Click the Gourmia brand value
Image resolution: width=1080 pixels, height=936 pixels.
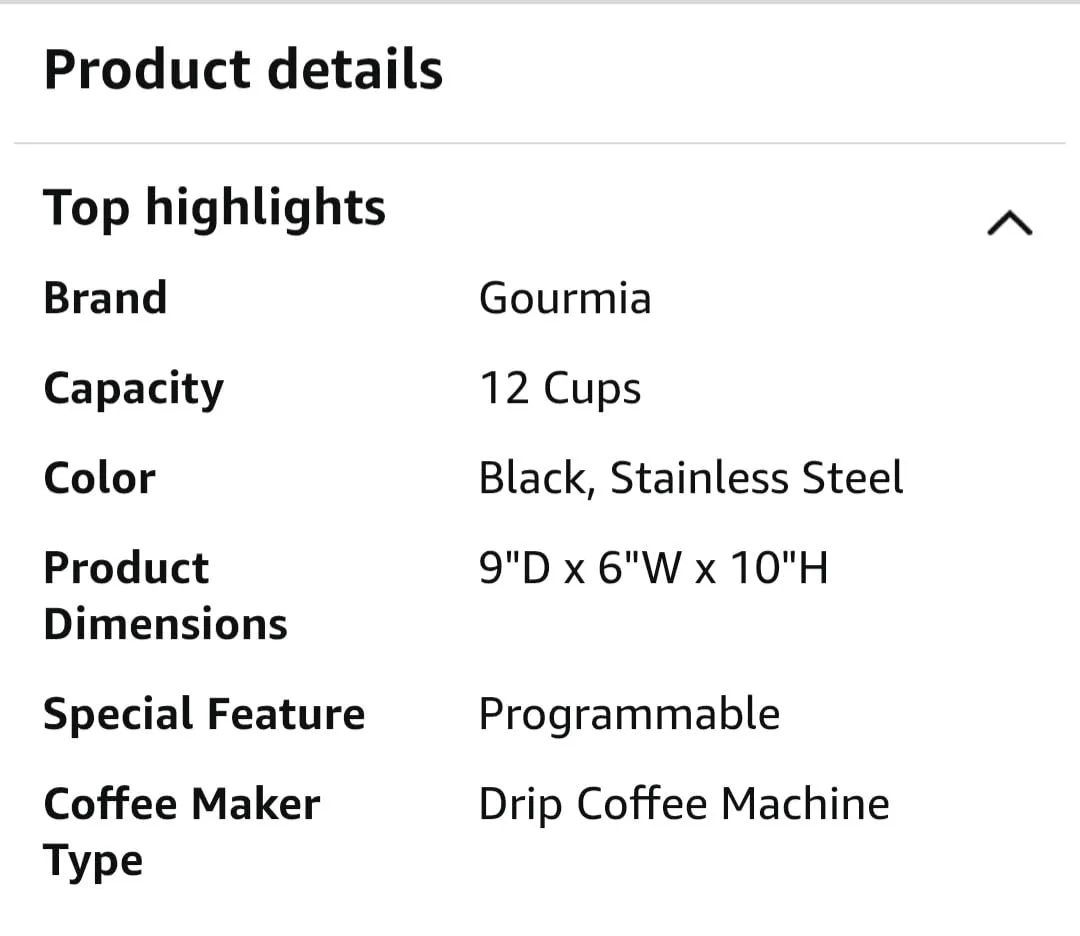(x=565, y=298)
